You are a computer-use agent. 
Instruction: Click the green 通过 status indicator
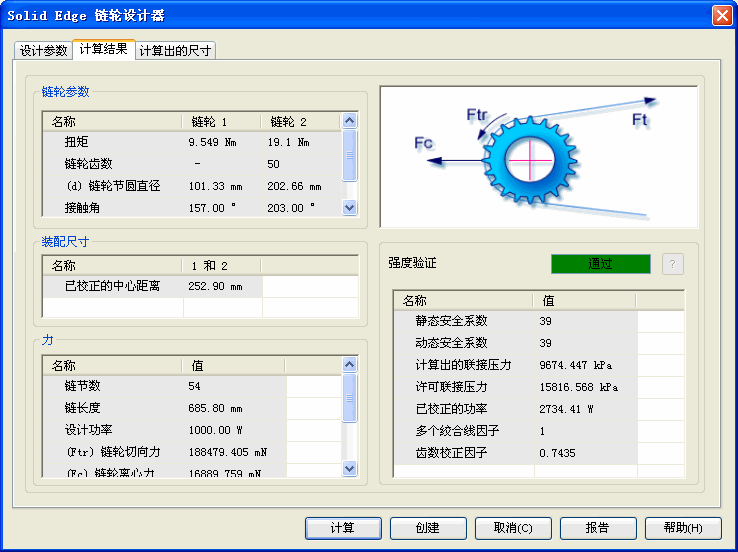pyautogui.click(x=600, y=264)
